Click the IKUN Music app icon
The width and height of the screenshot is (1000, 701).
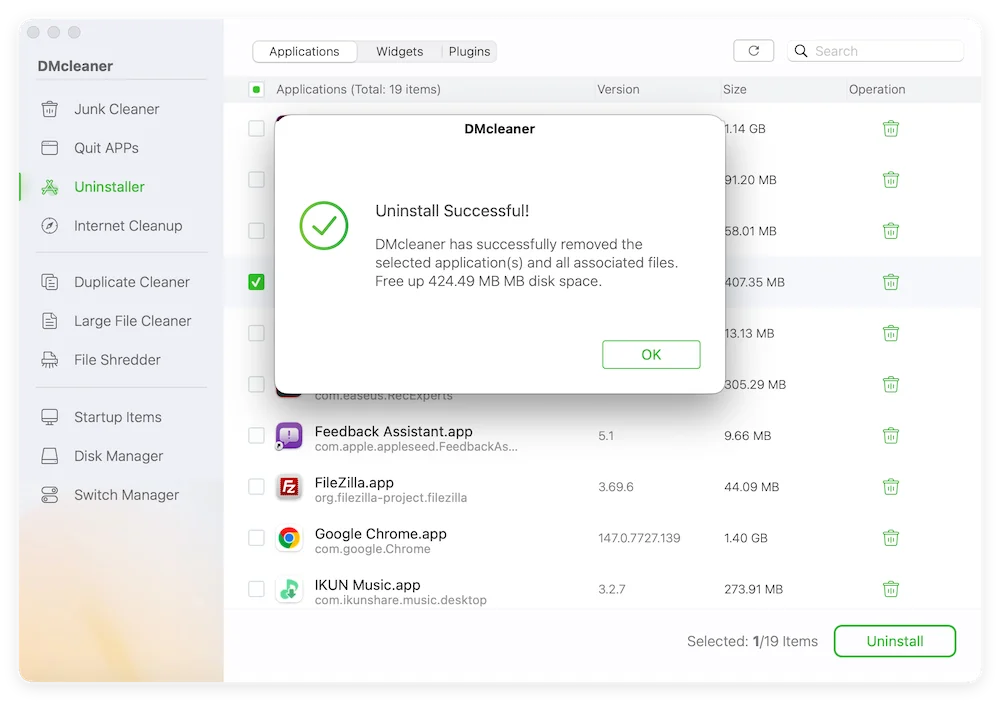(289, 589)
